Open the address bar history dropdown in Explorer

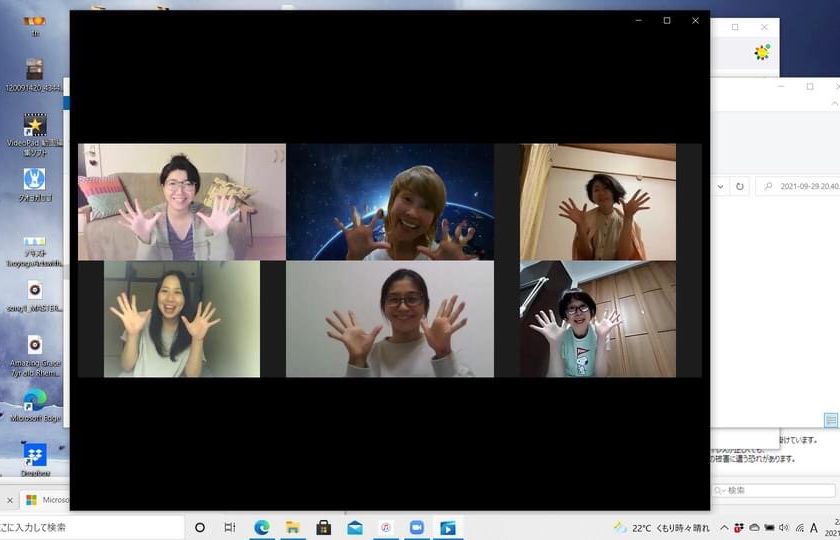pyautogui.click(x=719, y=186)
